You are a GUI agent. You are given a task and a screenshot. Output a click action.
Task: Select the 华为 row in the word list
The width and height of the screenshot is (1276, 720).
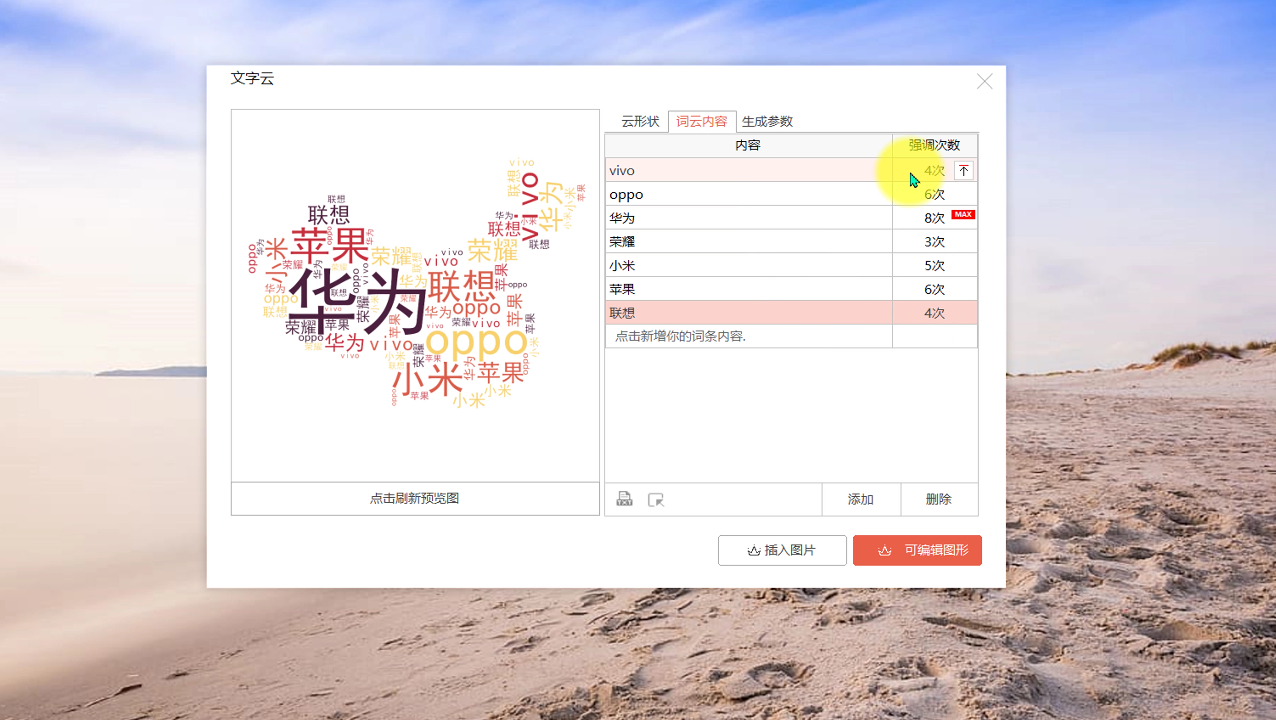pyautogui.click(x=791, y=218)
